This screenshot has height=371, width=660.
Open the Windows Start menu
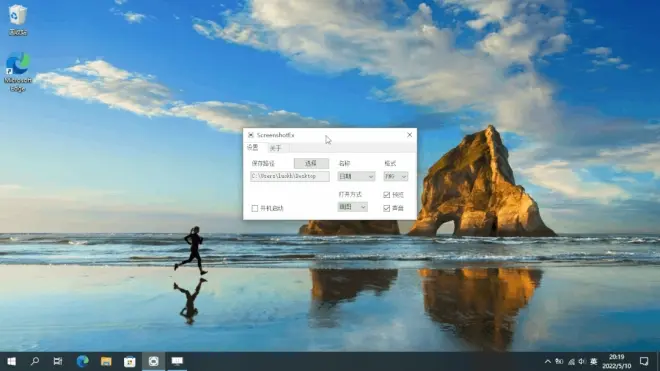11,361
